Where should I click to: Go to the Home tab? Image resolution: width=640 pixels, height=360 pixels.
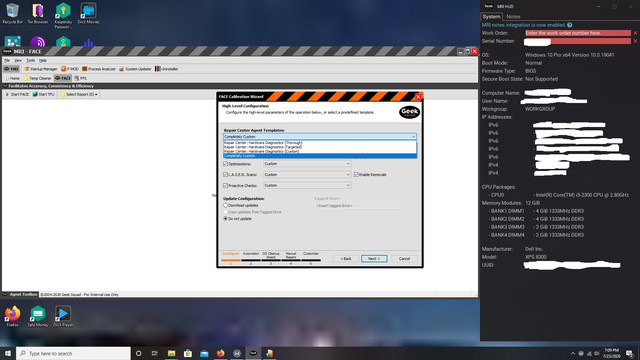(12, 78)
